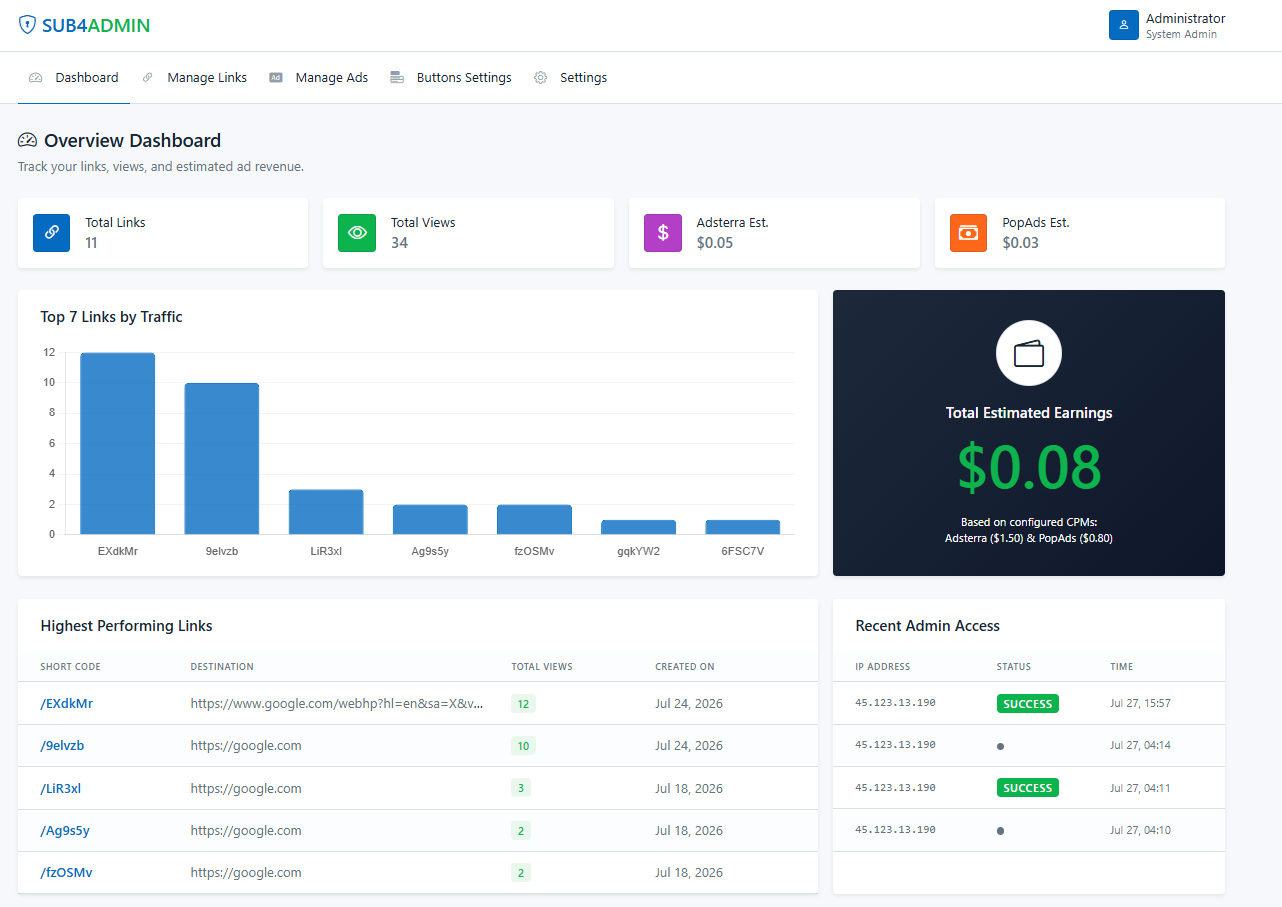The width and height of the screenshot is (1282, 907).
Task: Click the CREATED ON column header
Action: point(685,667)
